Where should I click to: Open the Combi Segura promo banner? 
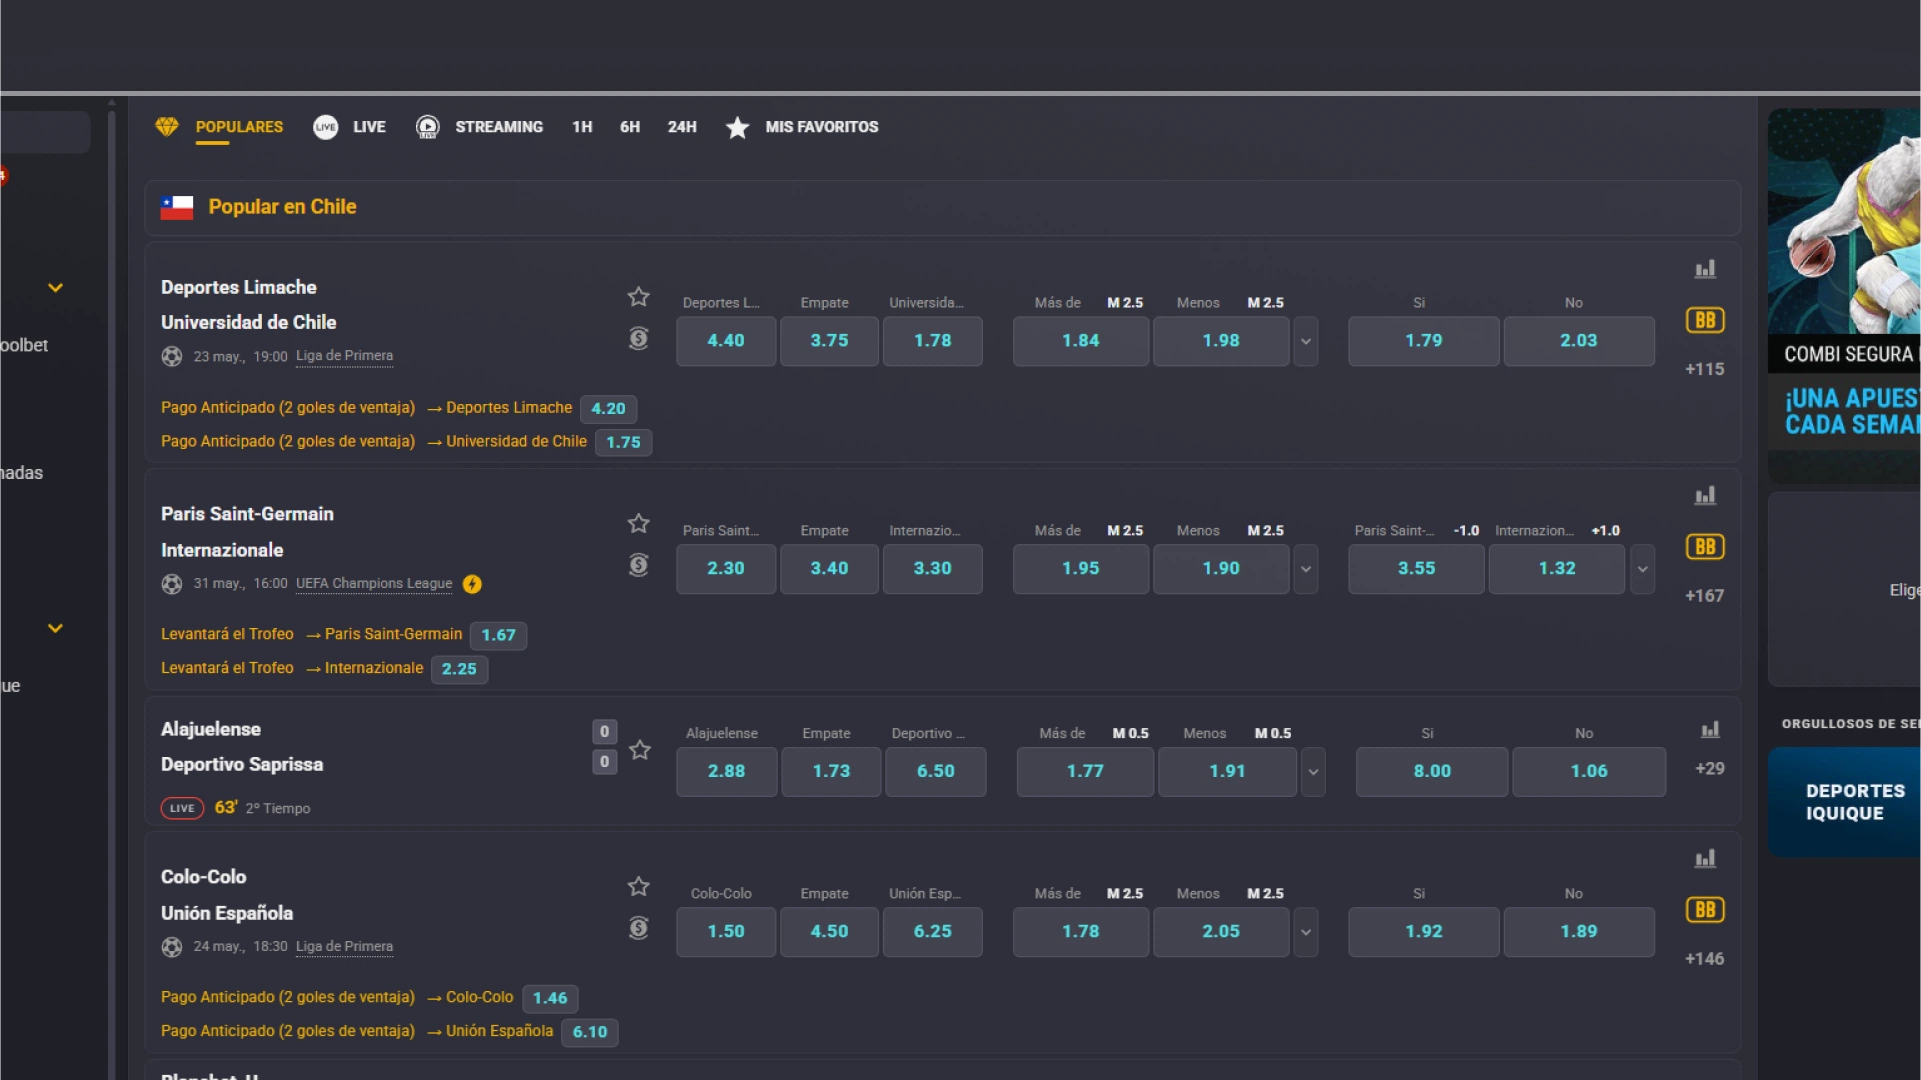click(x=1844, y=295)
